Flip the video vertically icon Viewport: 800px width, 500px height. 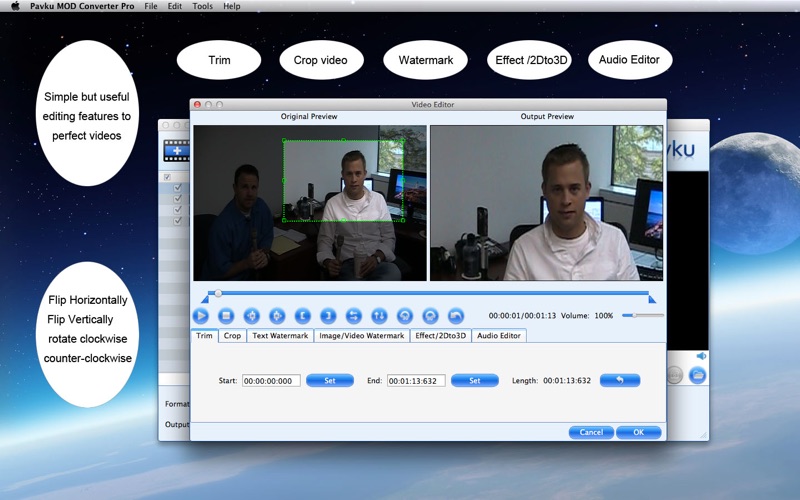pyautogui.click(x=379, y=316)
